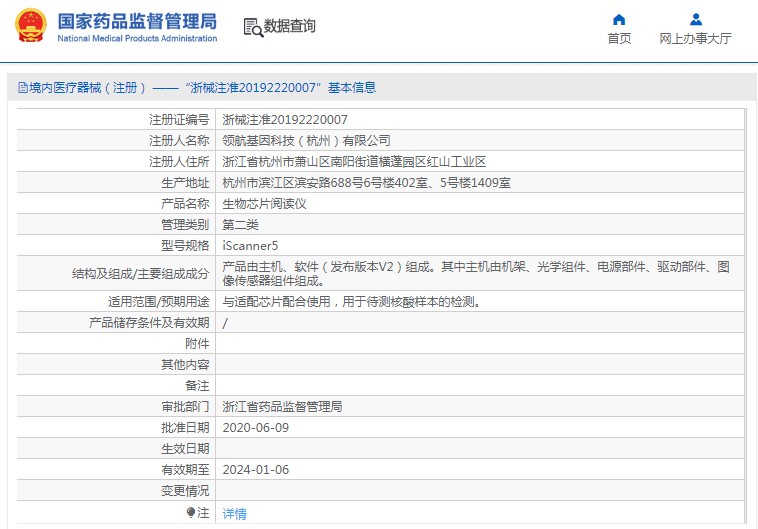
Task: Click the 型号规格 row label
Action: (185, 246)
